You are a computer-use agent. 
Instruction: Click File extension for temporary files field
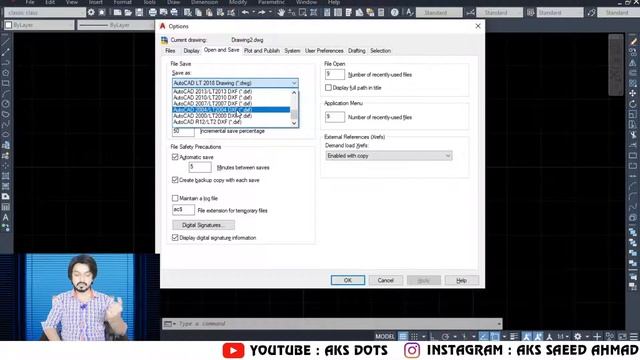point(183,210)
